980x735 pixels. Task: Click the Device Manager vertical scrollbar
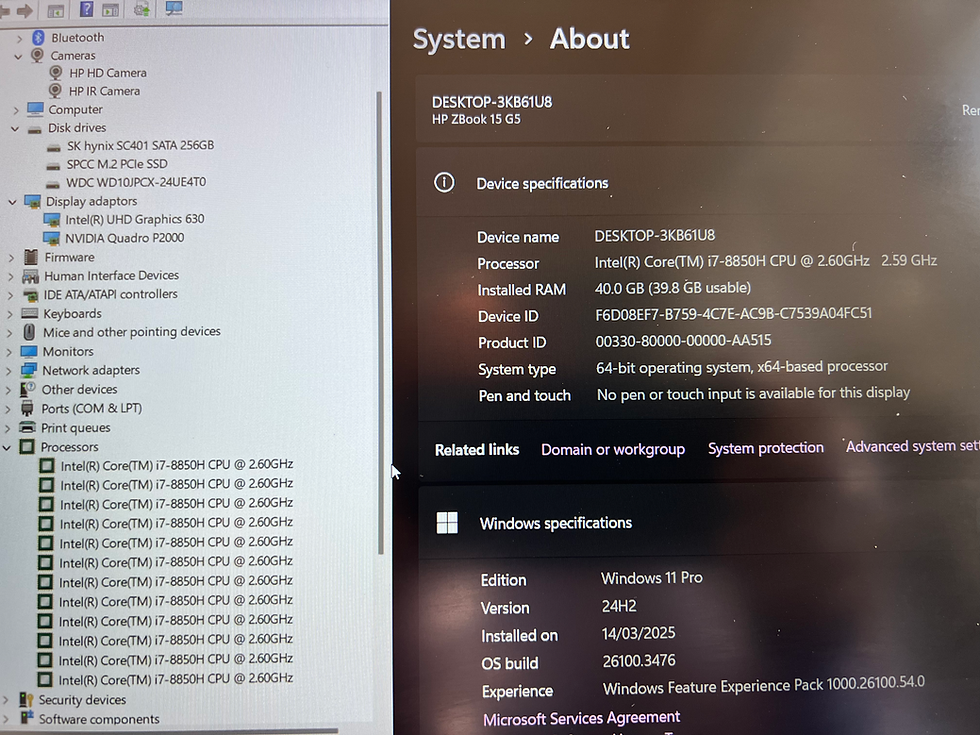point(380,322)
